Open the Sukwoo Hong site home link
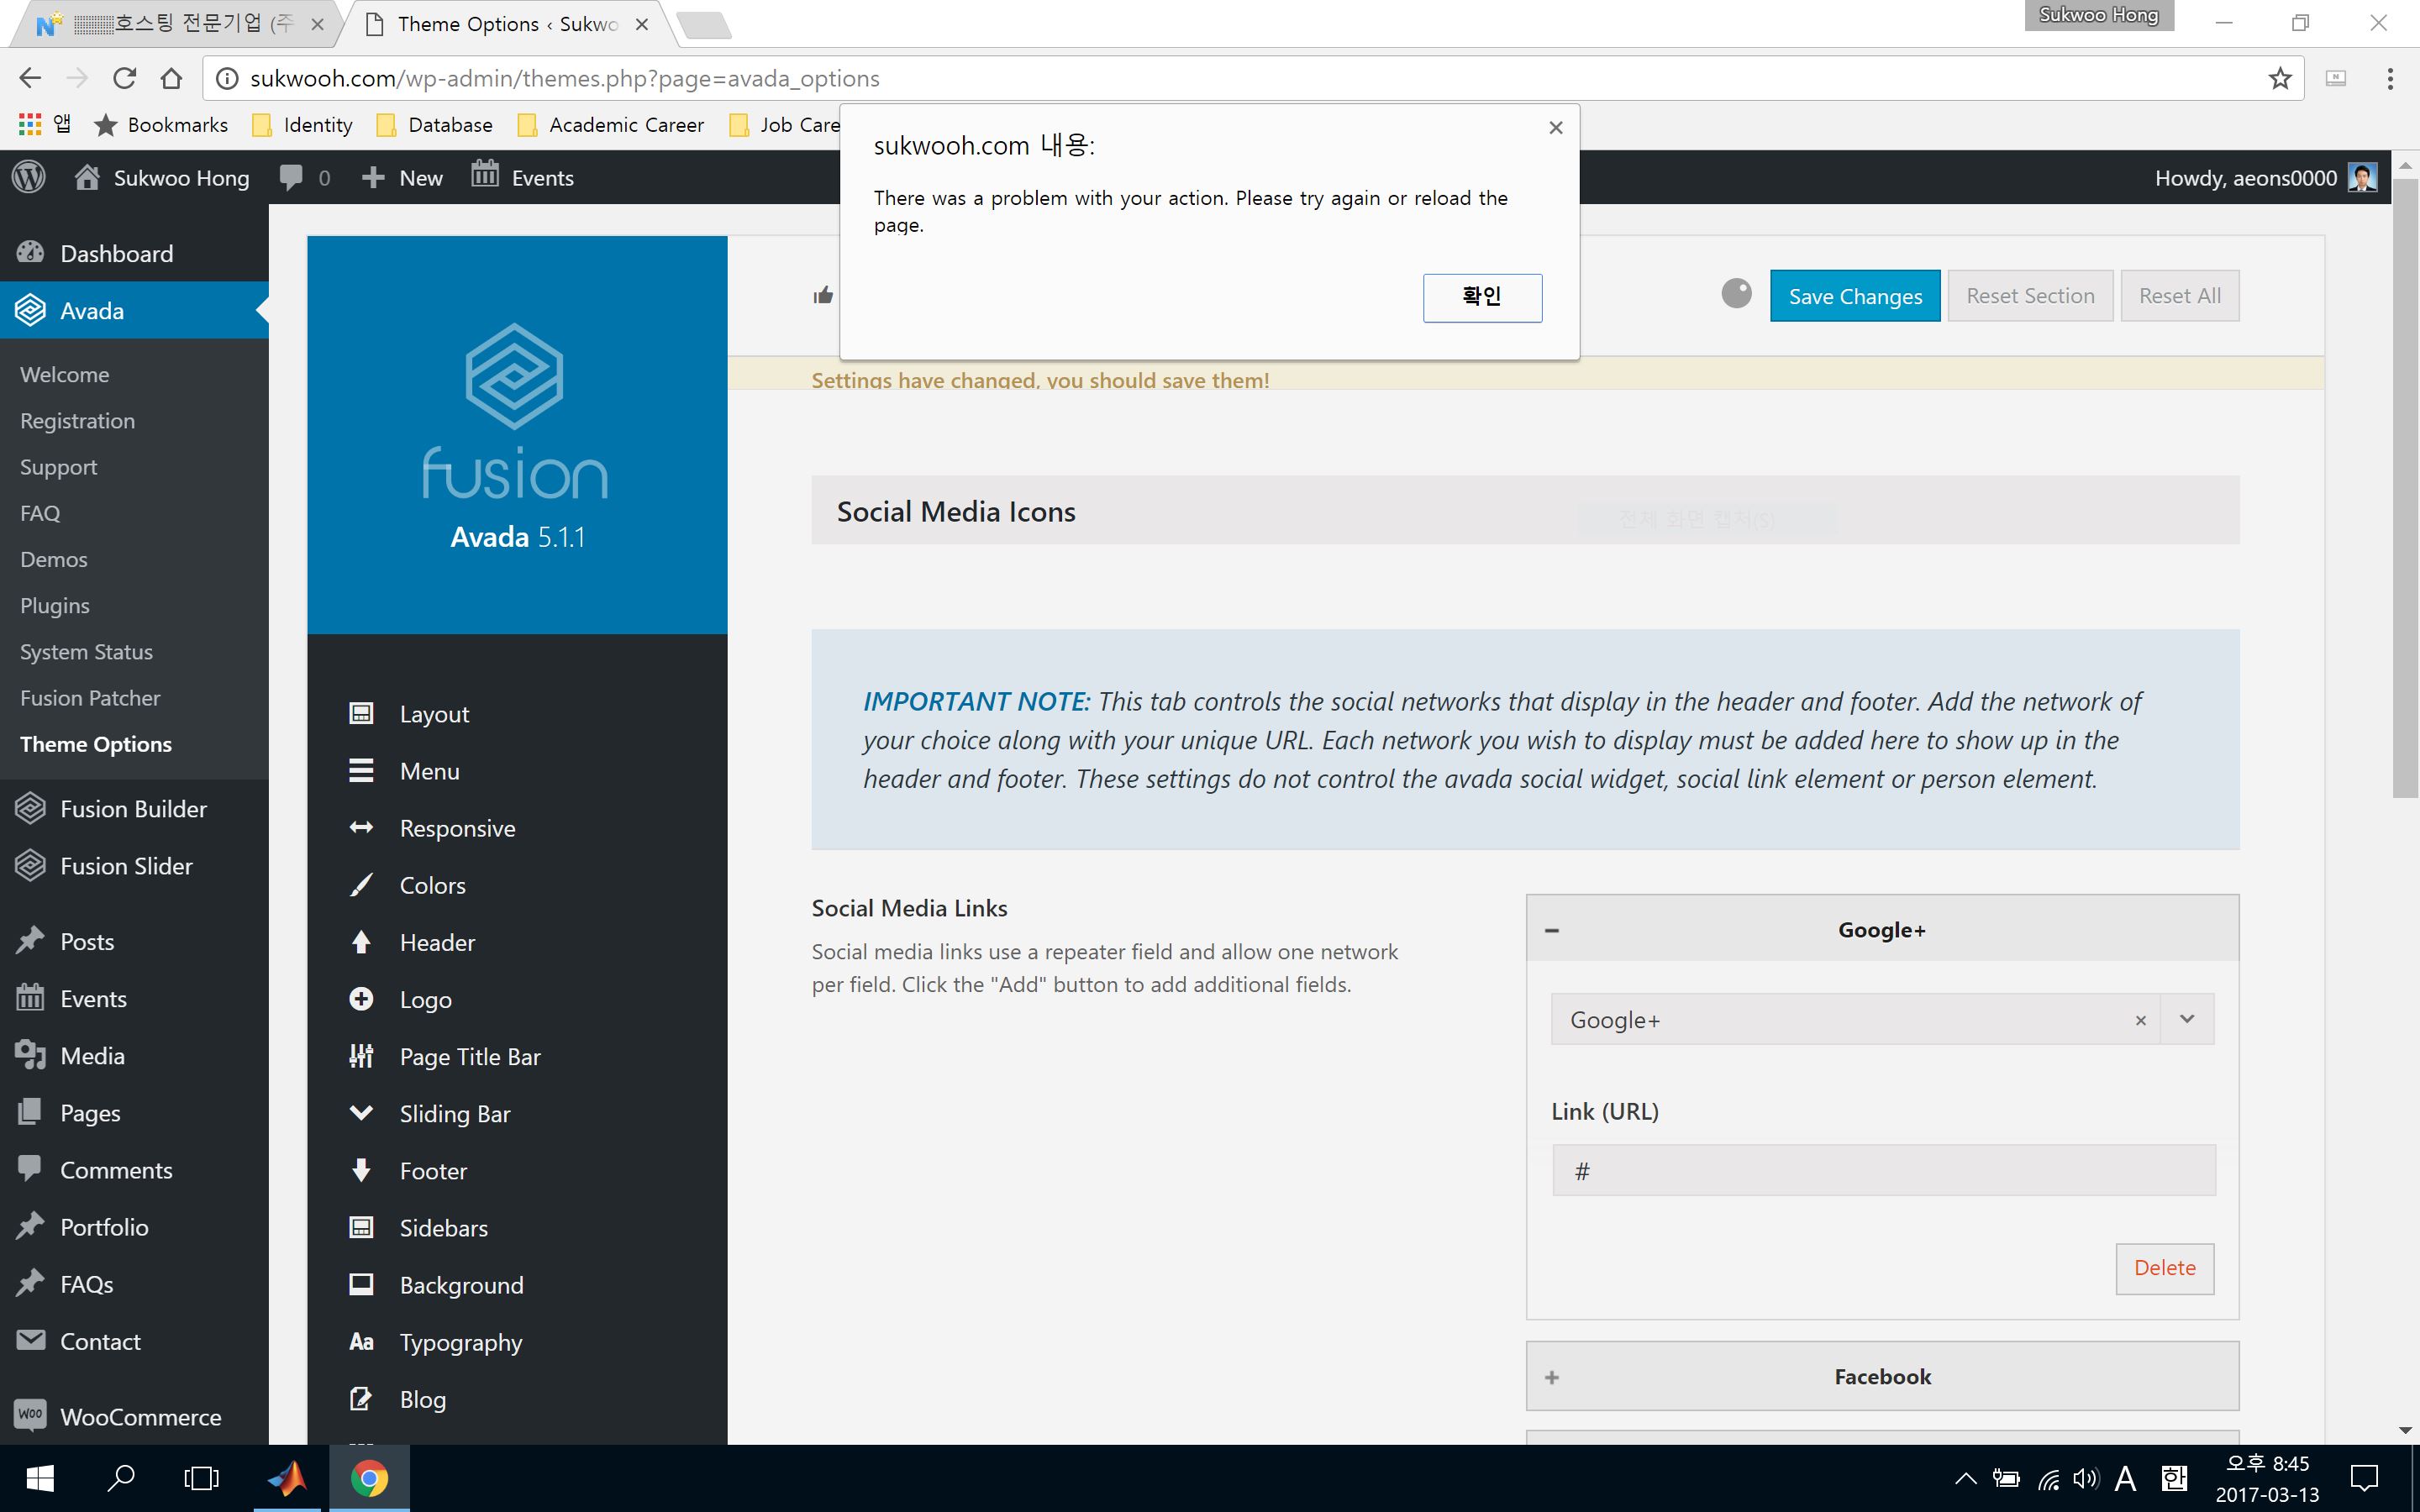 (162, 177)
